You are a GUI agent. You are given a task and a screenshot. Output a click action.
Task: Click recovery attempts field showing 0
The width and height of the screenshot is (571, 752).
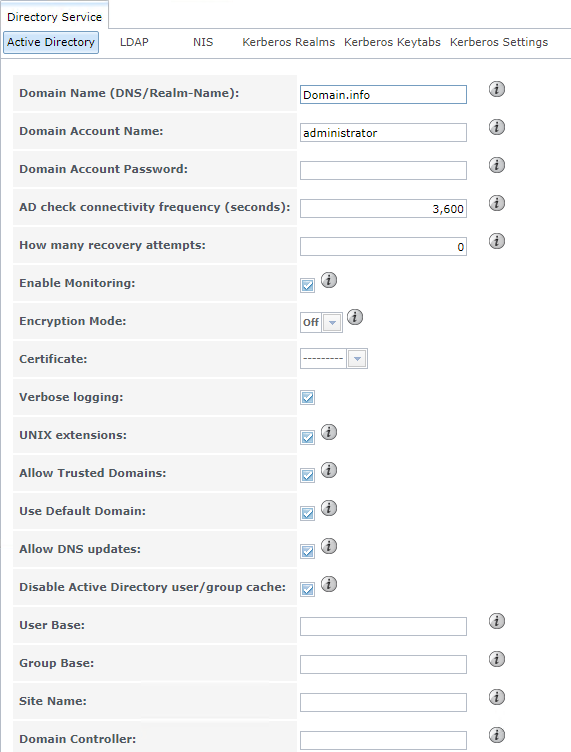coord(383,247)
